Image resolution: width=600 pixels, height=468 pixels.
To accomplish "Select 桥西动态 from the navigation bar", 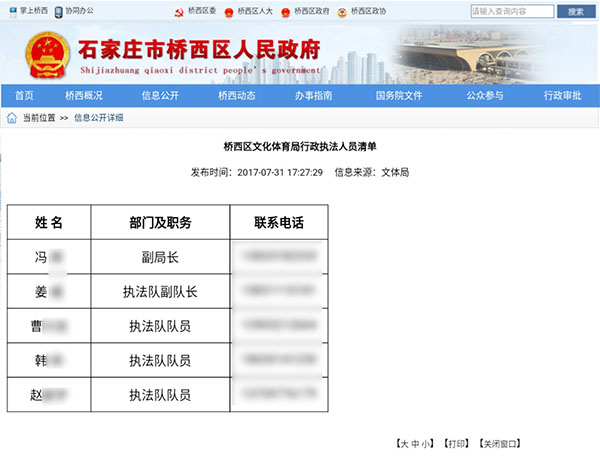I will pos(237,96).
